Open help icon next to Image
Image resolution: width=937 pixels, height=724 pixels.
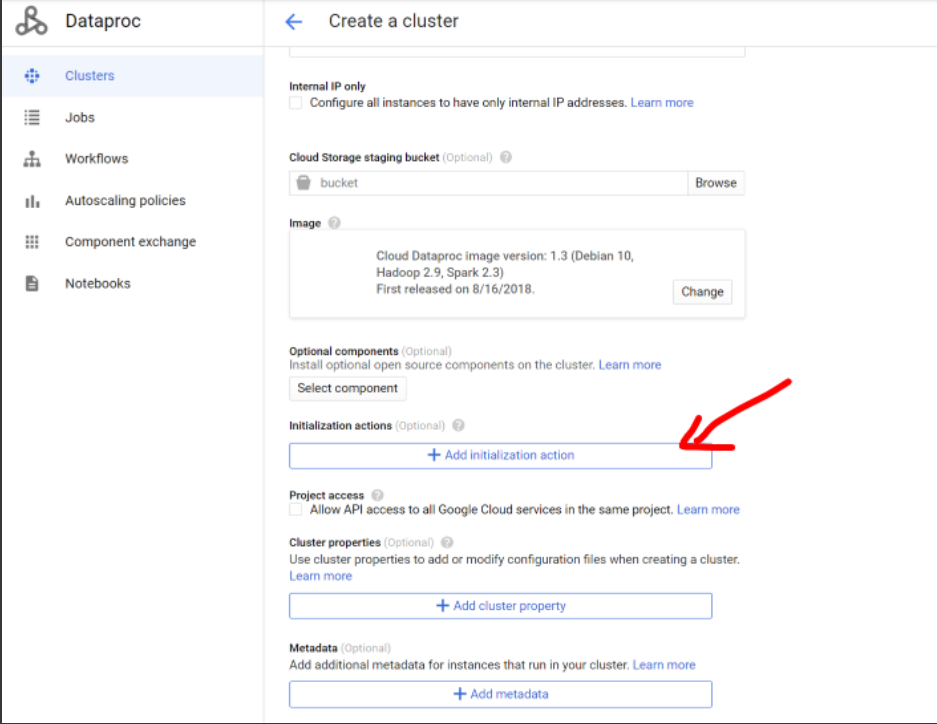click(x=334, y=223)
